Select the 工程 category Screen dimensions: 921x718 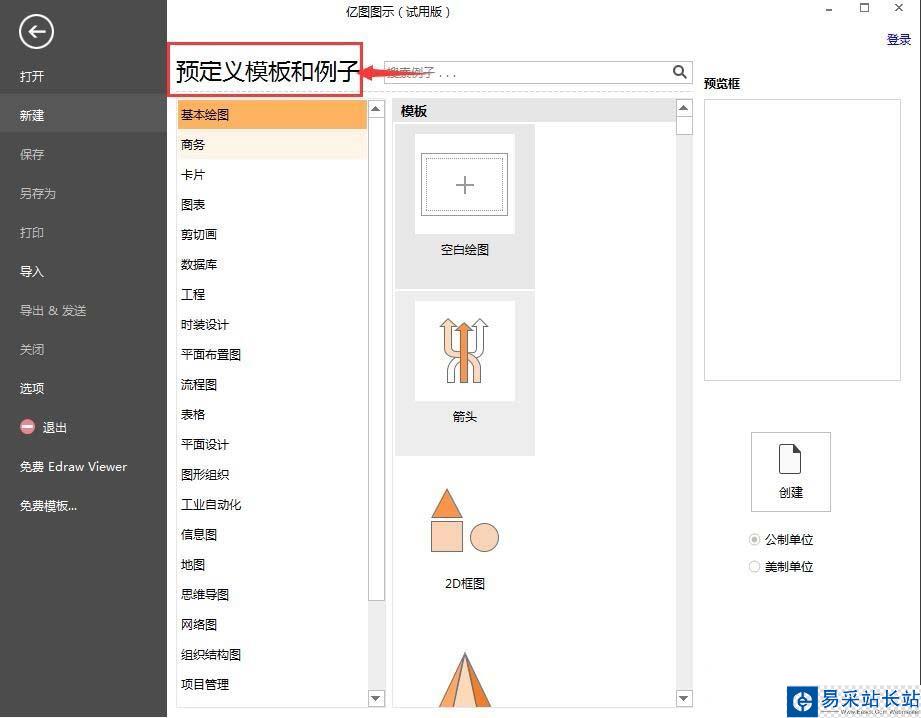(273, 294)
